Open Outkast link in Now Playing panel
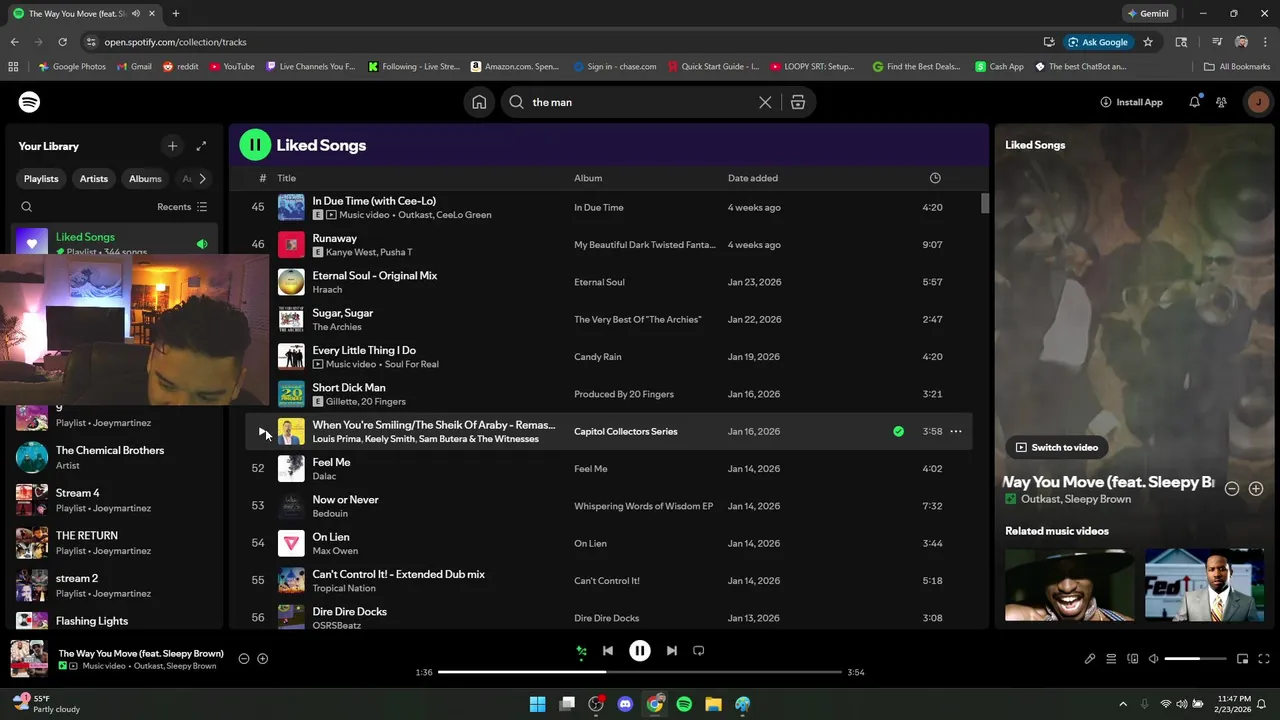The image size is (1280, 720). coord(1040,499)
